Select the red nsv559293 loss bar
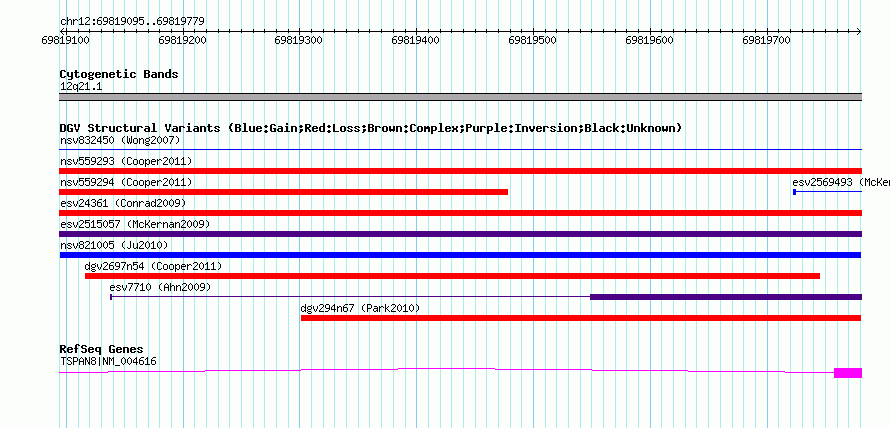 coord(460,171)
